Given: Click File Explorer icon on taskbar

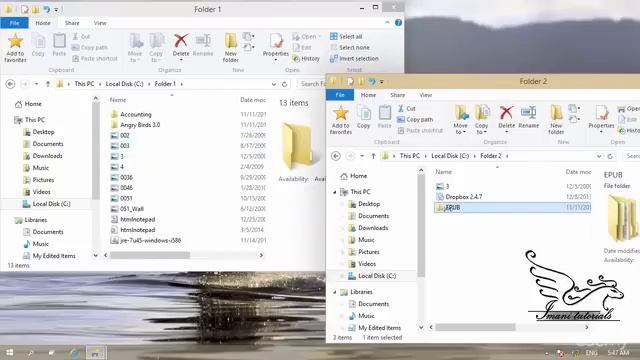Looking at the screenshot, I should [x=95, y=353].
